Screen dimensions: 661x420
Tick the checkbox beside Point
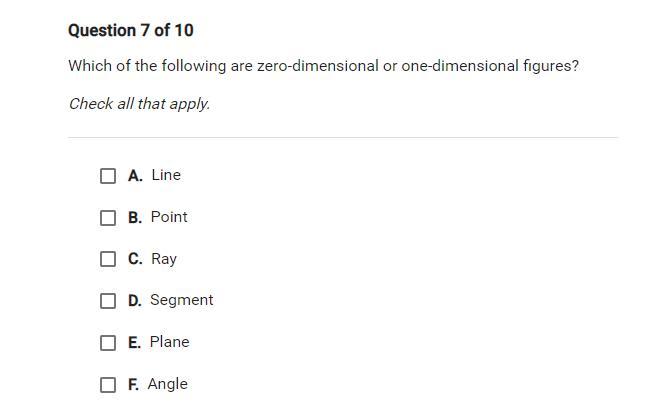click(x=108, y=218)
